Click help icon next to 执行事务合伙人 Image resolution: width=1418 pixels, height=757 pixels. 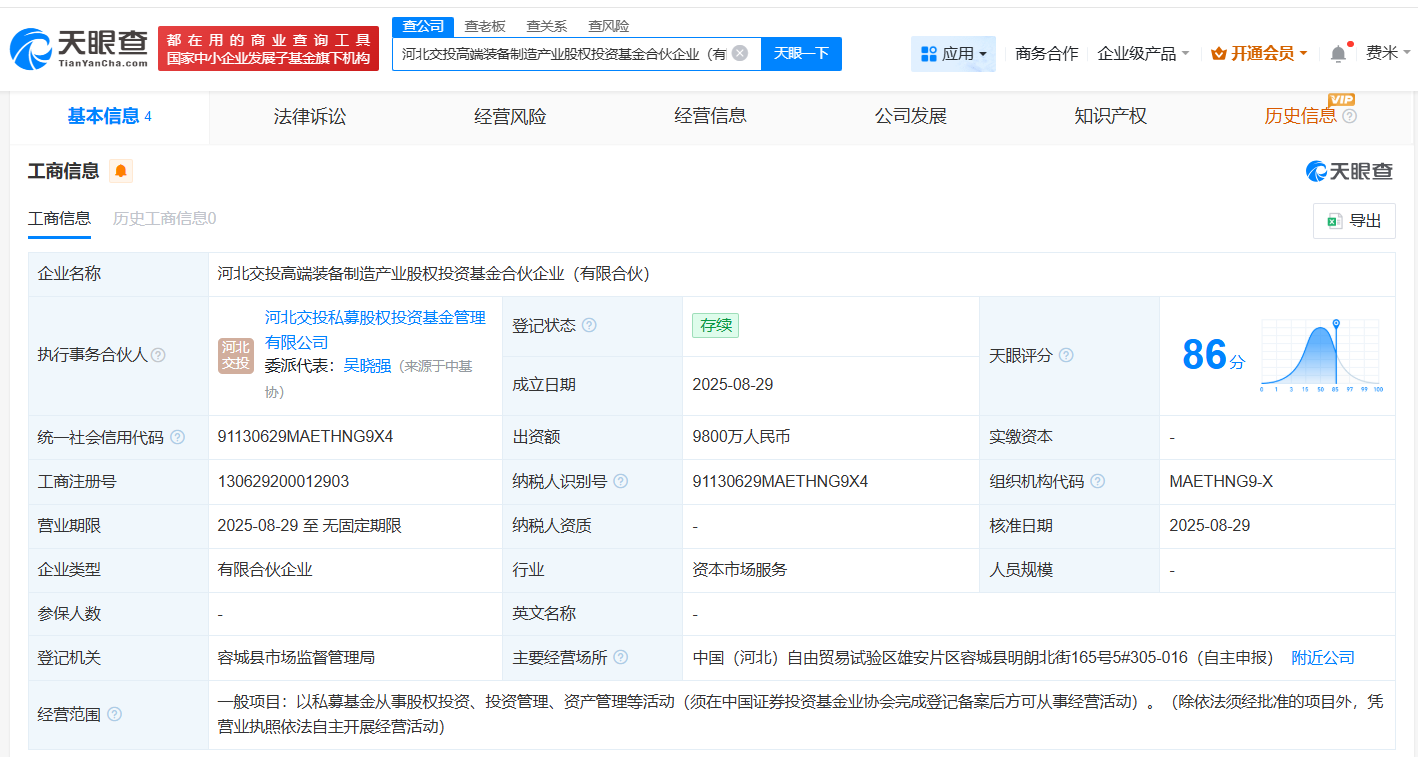[x=159, y=355]
